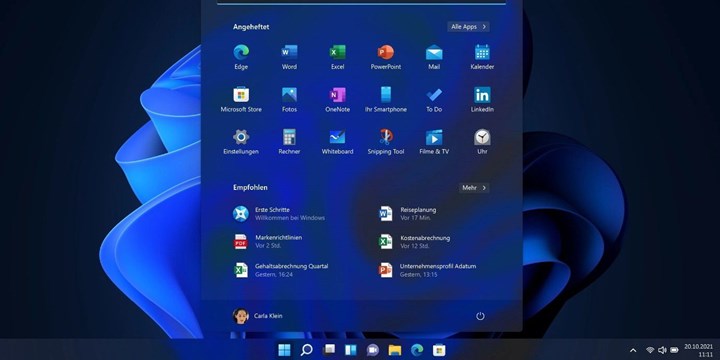Open the Kalender app

point(482,57)
